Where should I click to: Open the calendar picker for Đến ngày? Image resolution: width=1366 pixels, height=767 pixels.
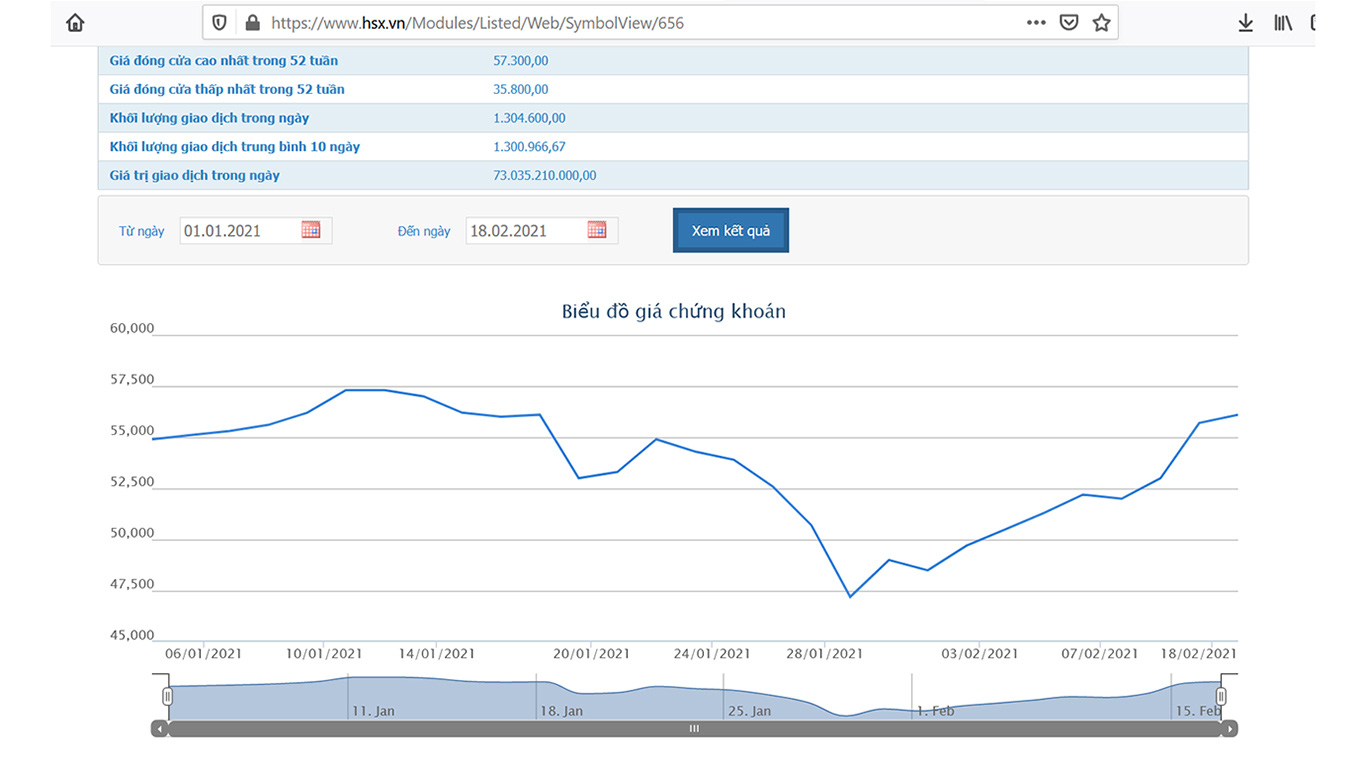coord(597,230)
